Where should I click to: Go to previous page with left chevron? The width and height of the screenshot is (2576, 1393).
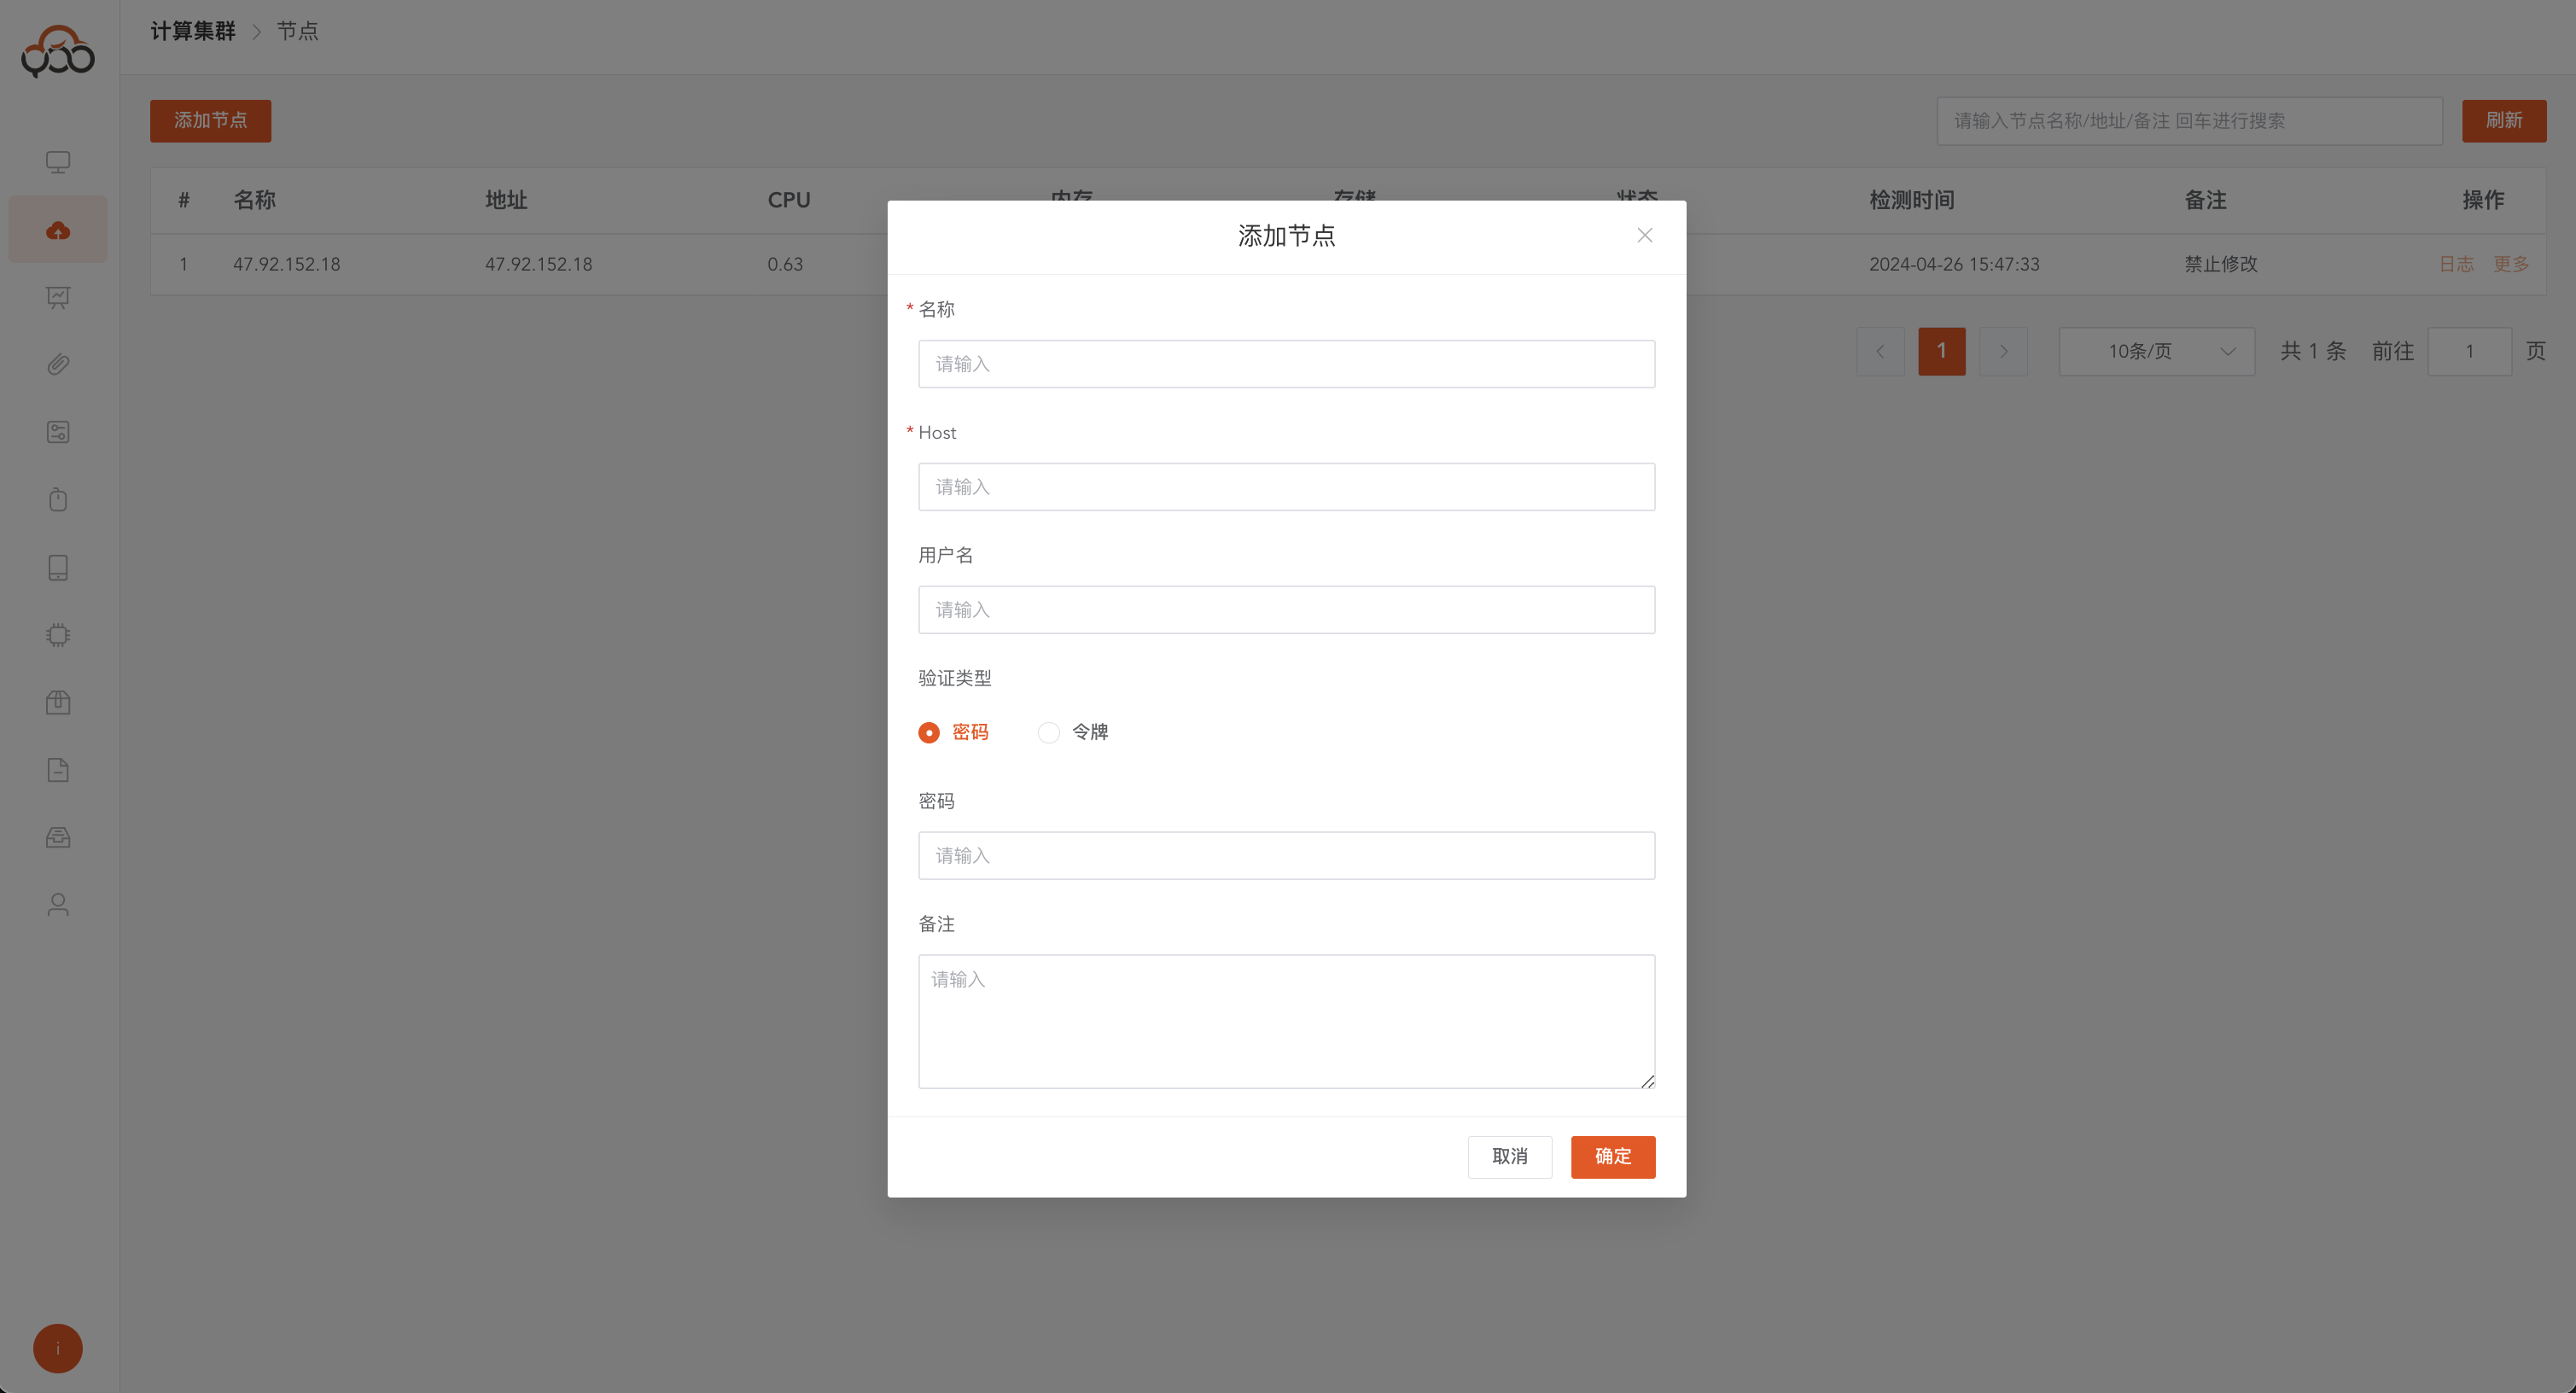(1880, 352)
